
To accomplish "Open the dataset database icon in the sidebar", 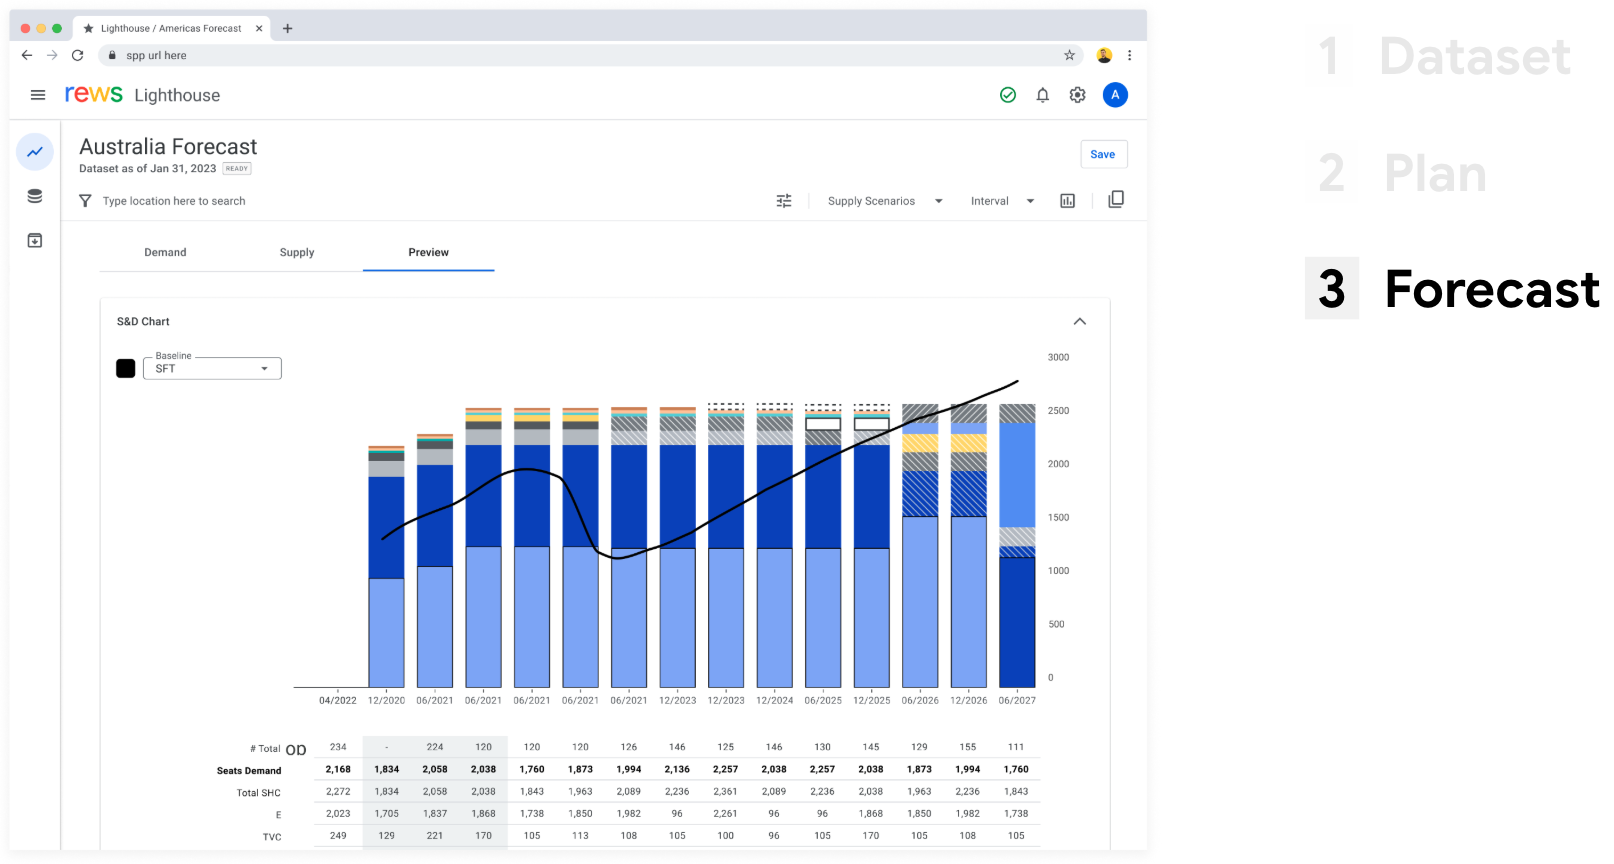I will pyautogui.click(x=35, y=196).
